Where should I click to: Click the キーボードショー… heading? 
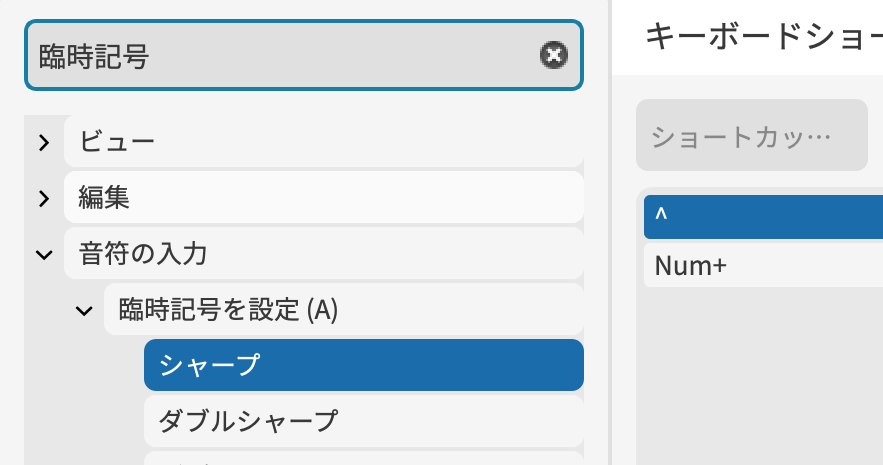coord(762,37)
